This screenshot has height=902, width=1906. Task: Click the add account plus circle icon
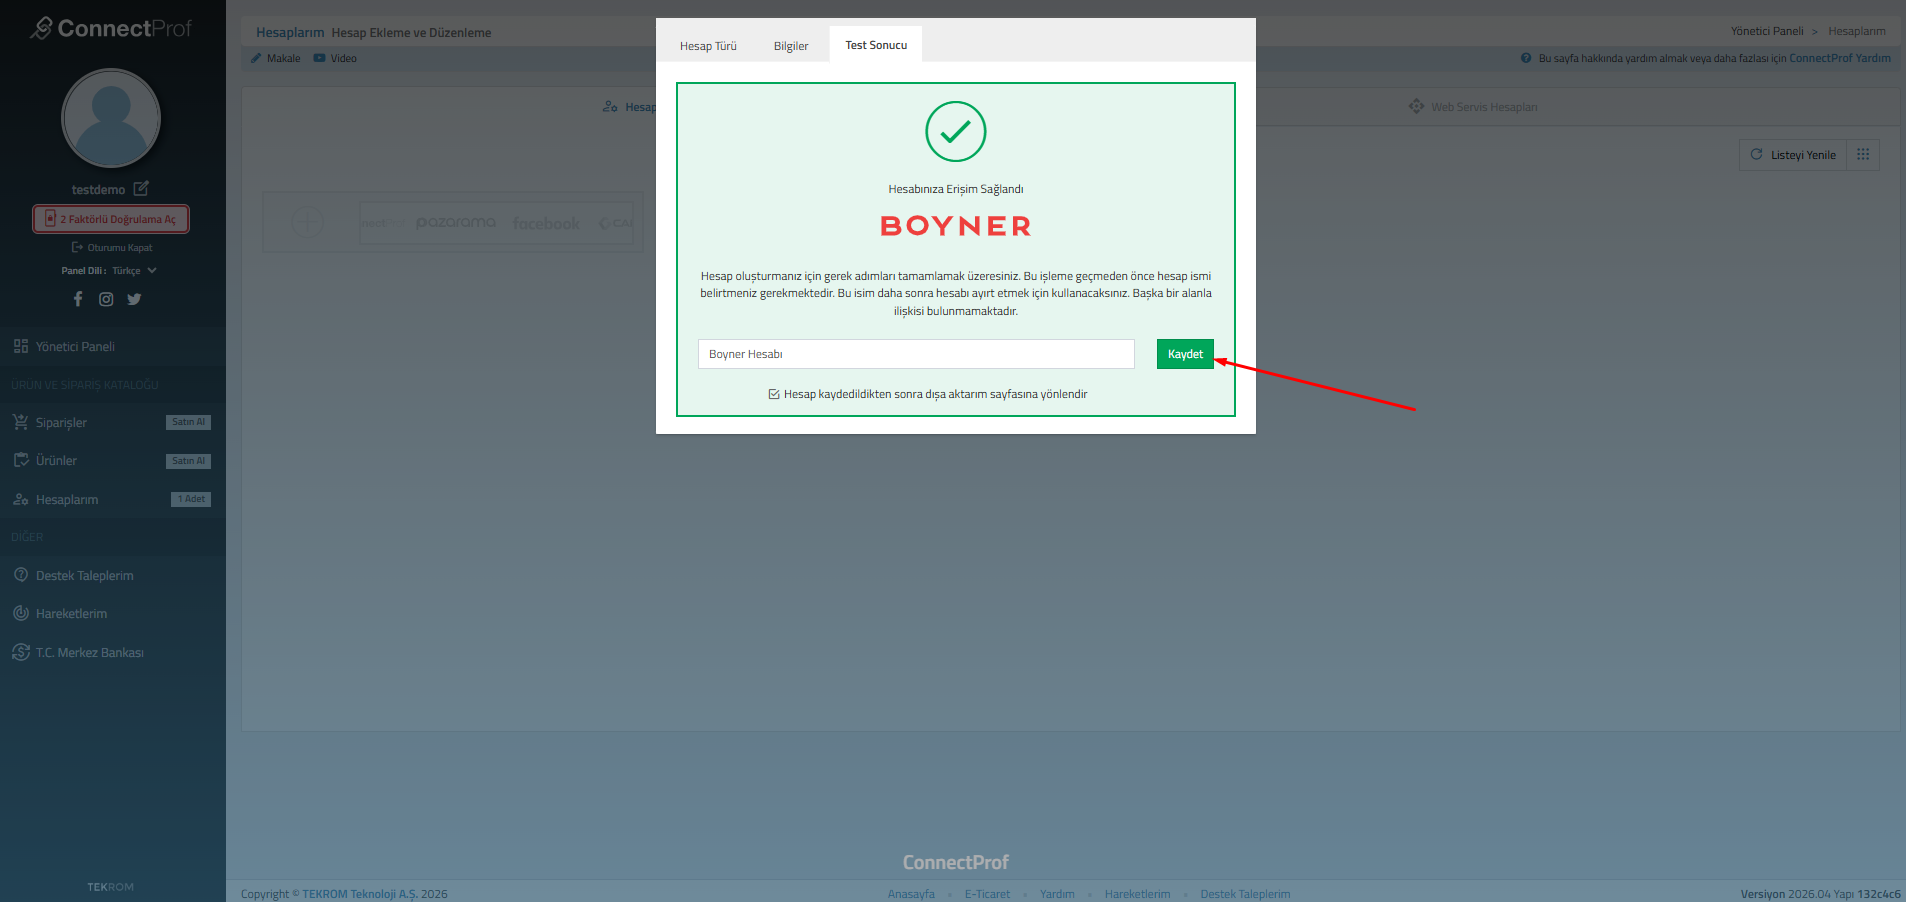tap(307, 222)
